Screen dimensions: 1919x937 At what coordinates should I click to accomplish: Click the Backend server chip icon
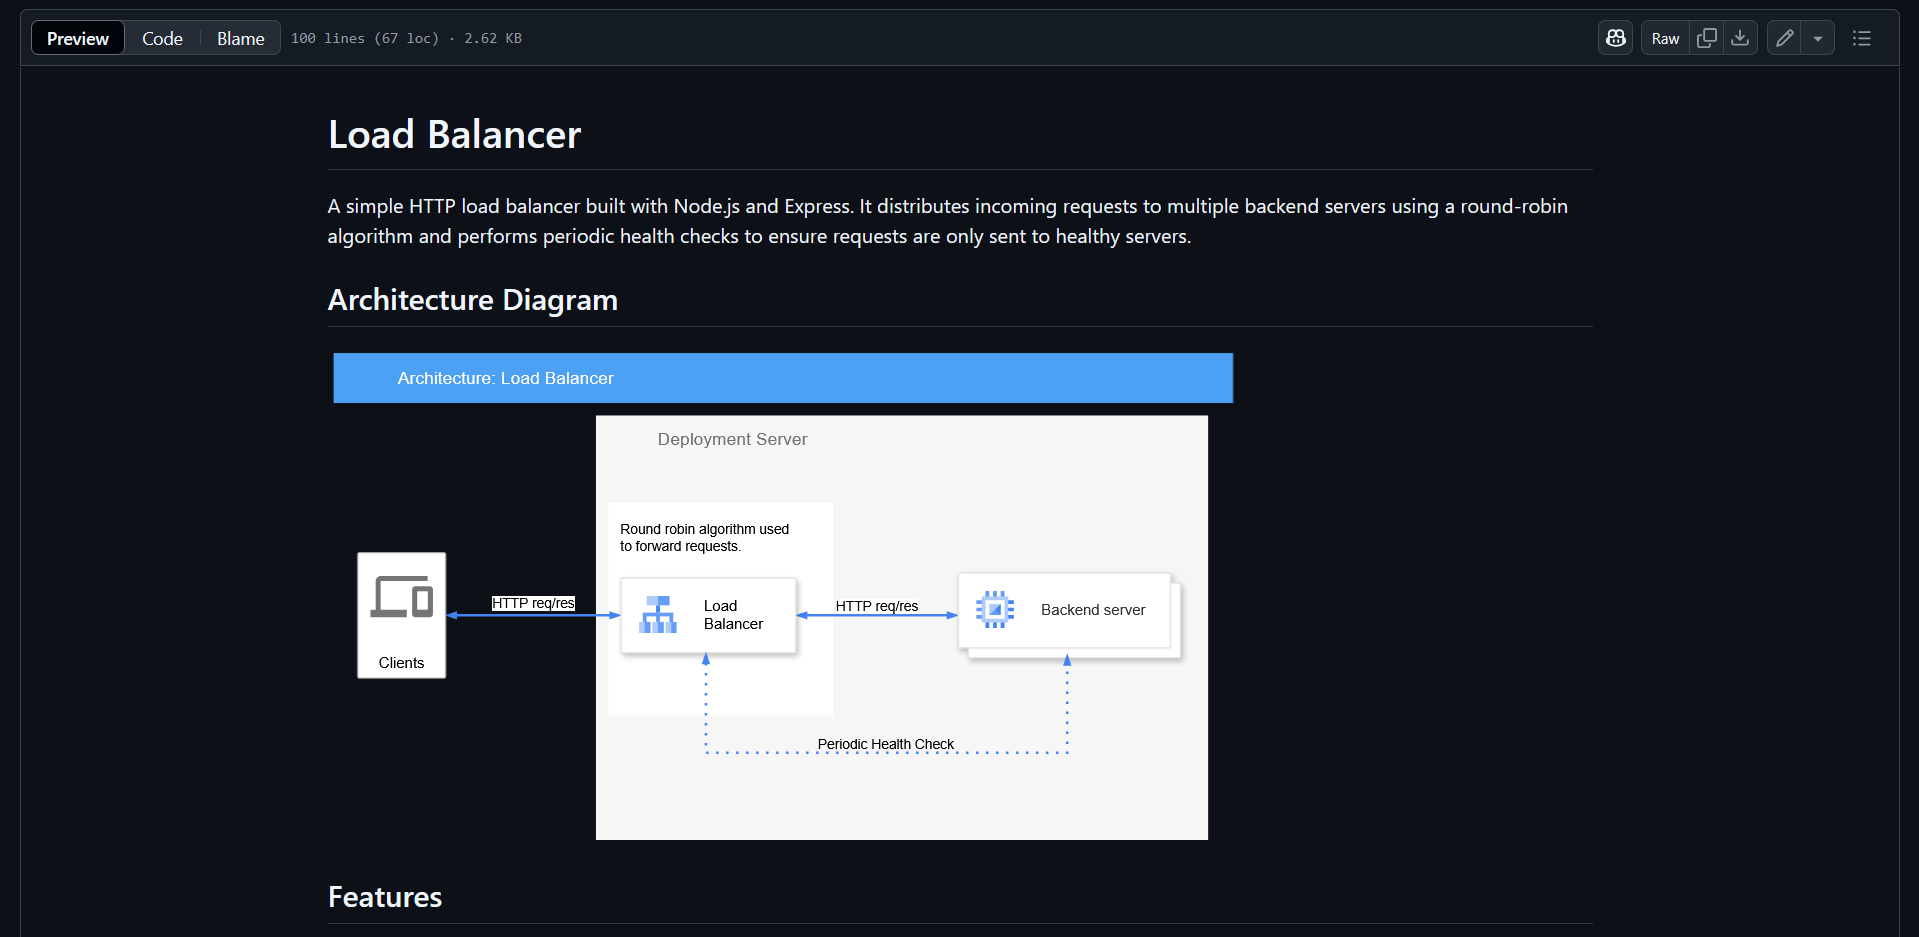[x=994, y=609]
